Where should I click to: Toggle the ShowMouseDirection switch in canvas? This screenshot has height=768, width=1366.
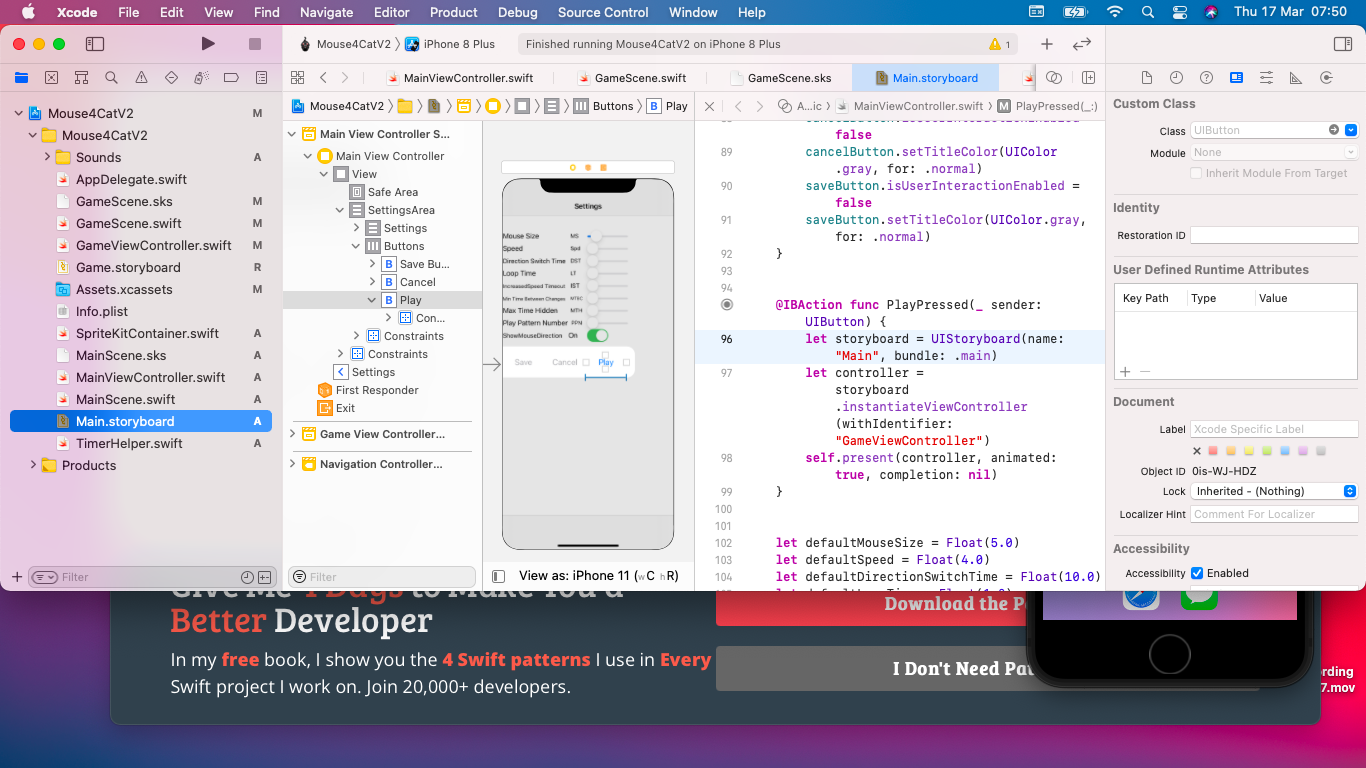597,336
